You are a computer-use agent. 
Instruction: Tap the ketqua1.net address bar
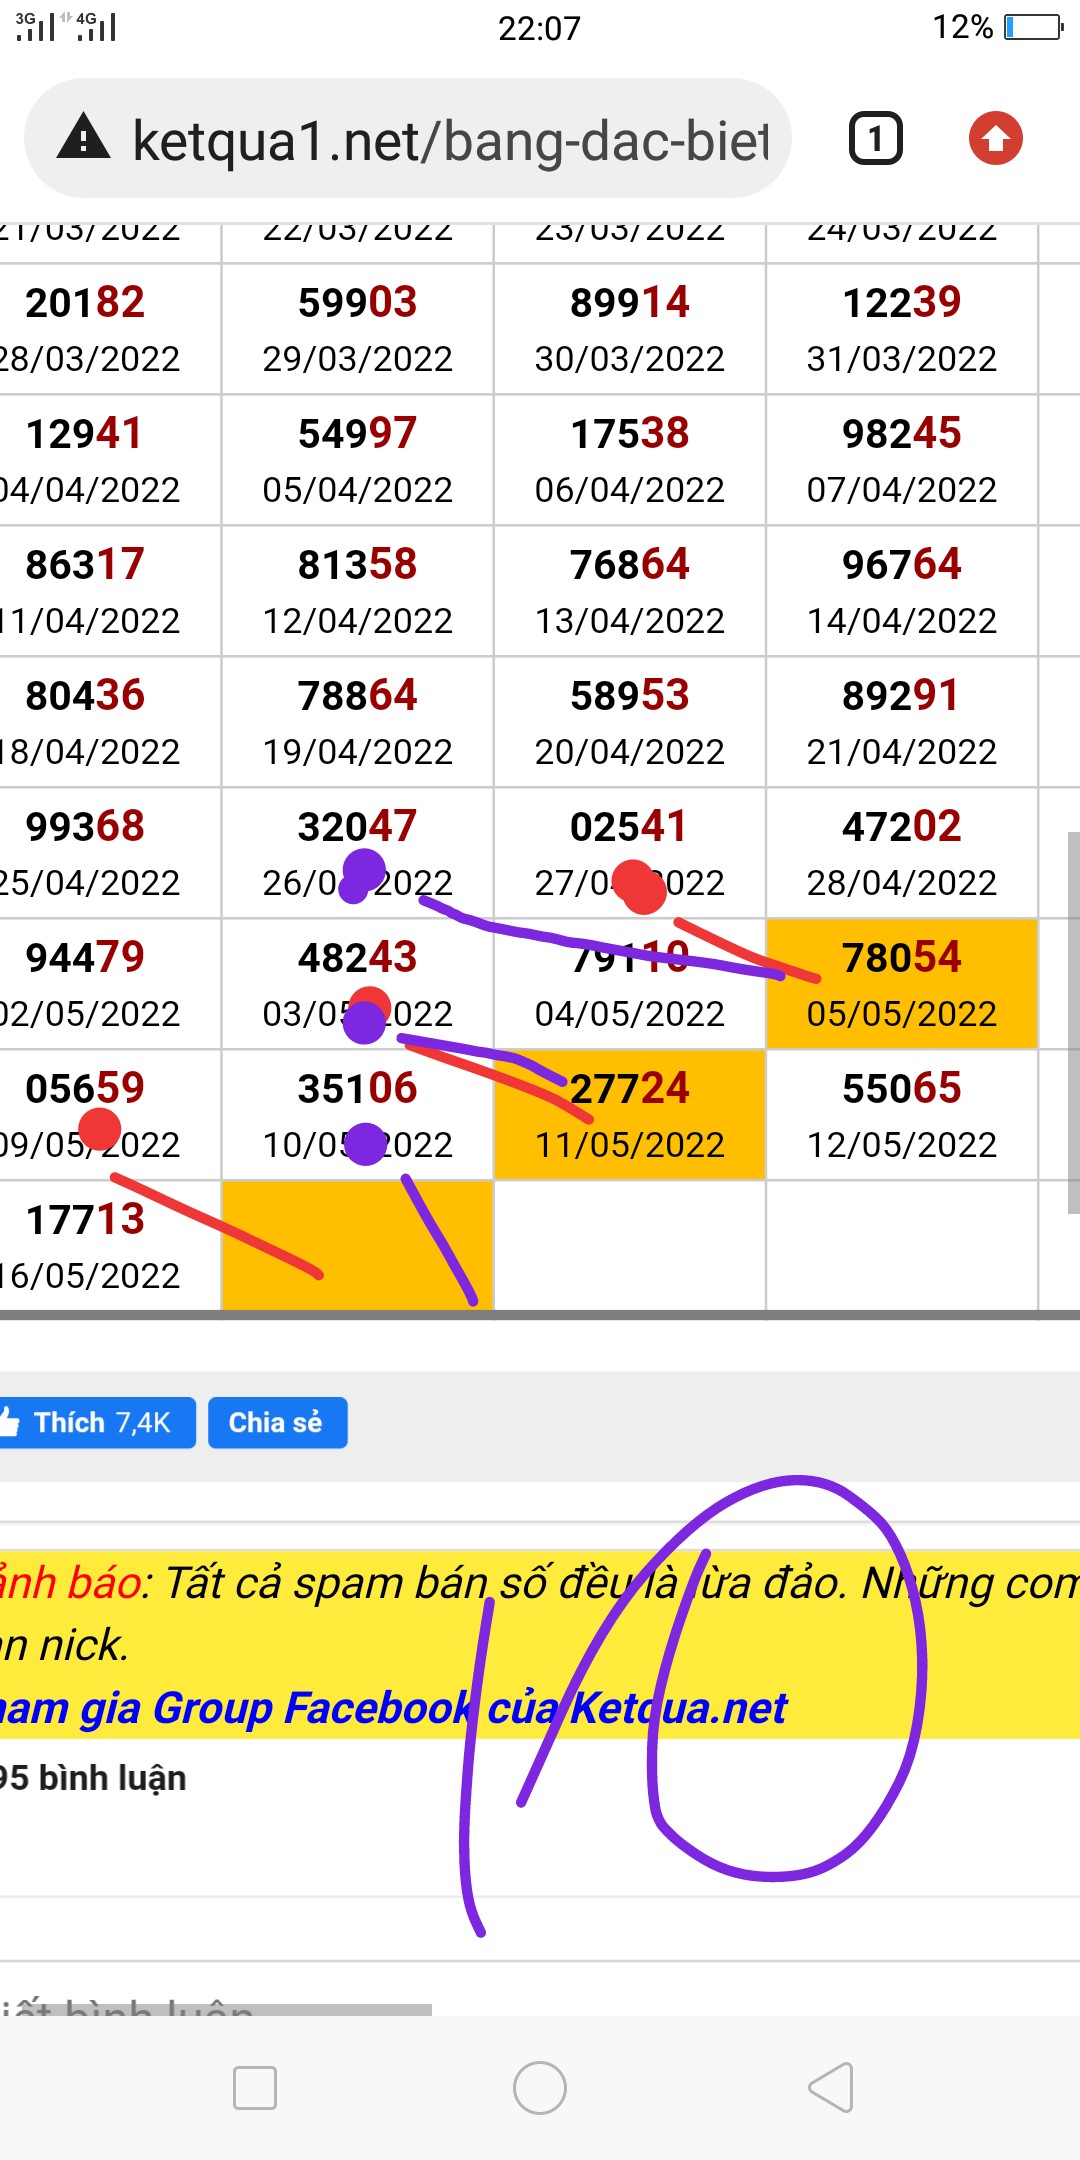tap(450, 140)
